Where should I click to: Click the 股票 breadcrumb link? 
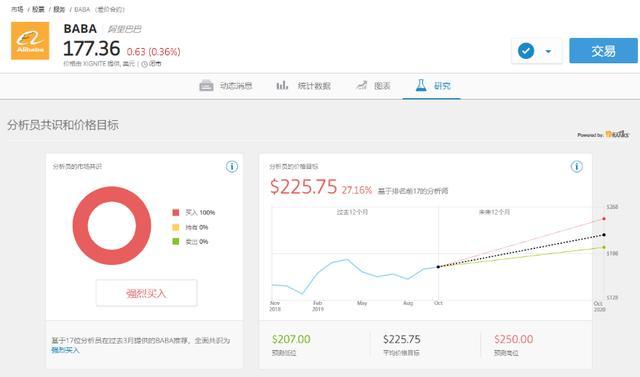pyautogui.click(x=38, y=9)
